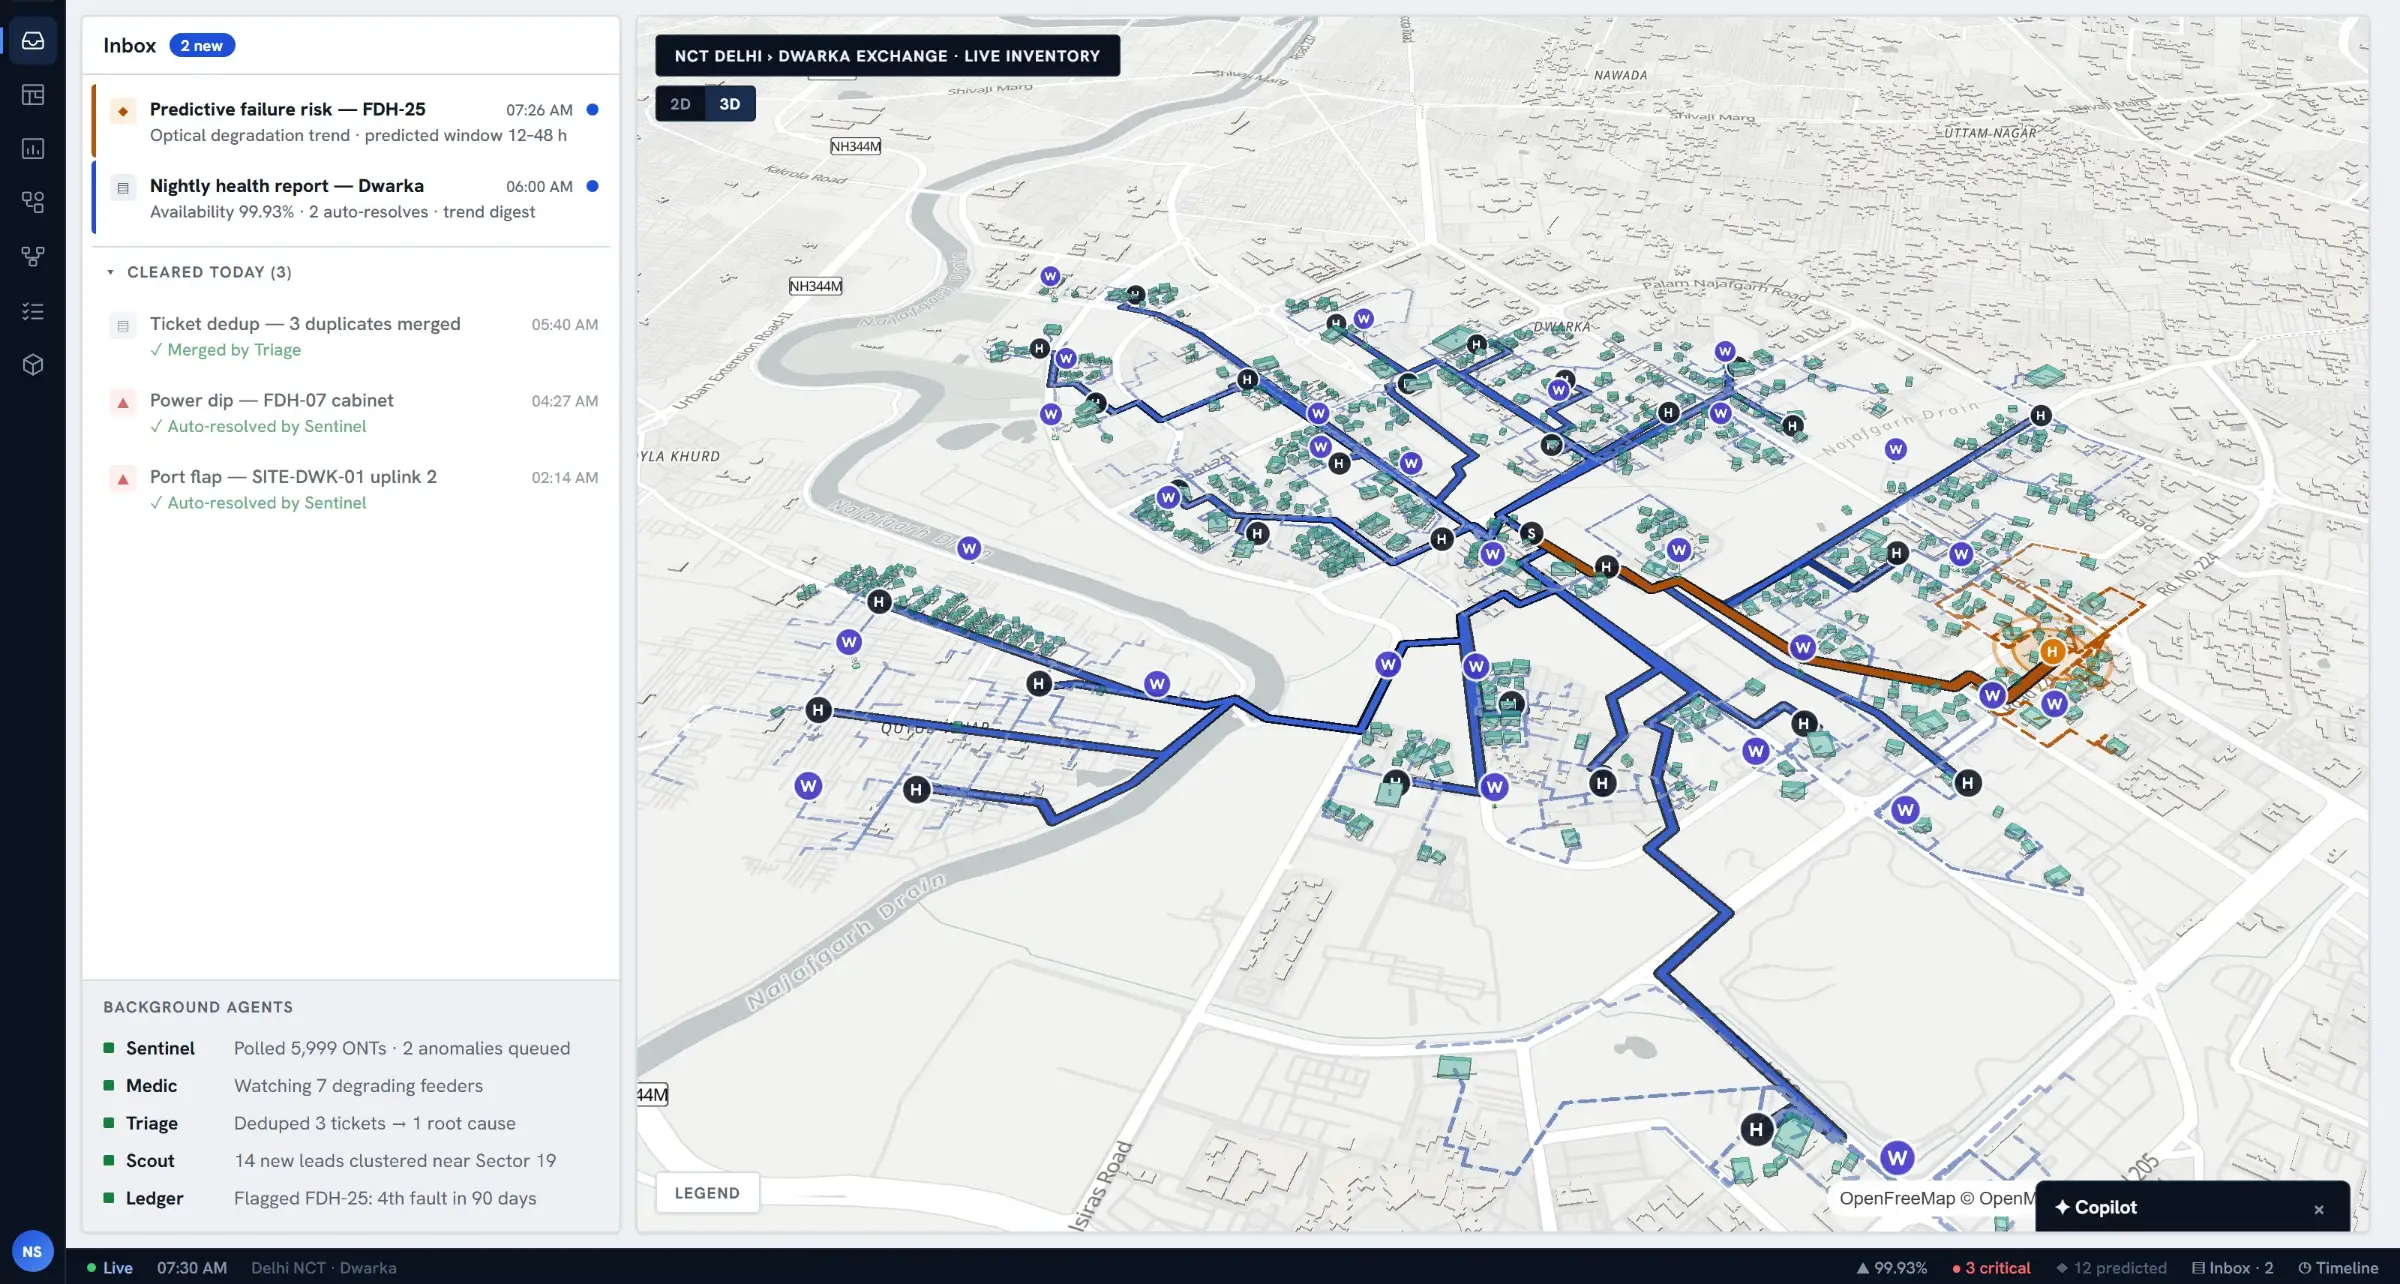The image size is (2400, 1284).
Task: Open the 3D cube inventory icon
Action: 33,365
